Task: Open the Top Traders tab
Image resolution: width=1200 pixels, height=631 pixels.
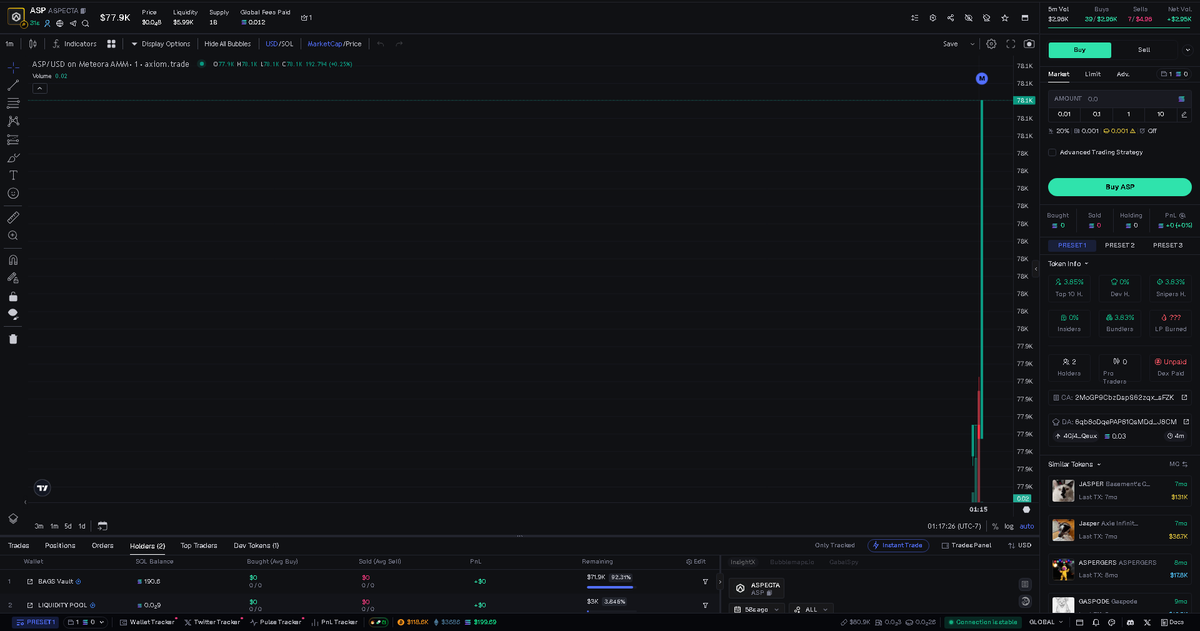Action: (198, 545)
